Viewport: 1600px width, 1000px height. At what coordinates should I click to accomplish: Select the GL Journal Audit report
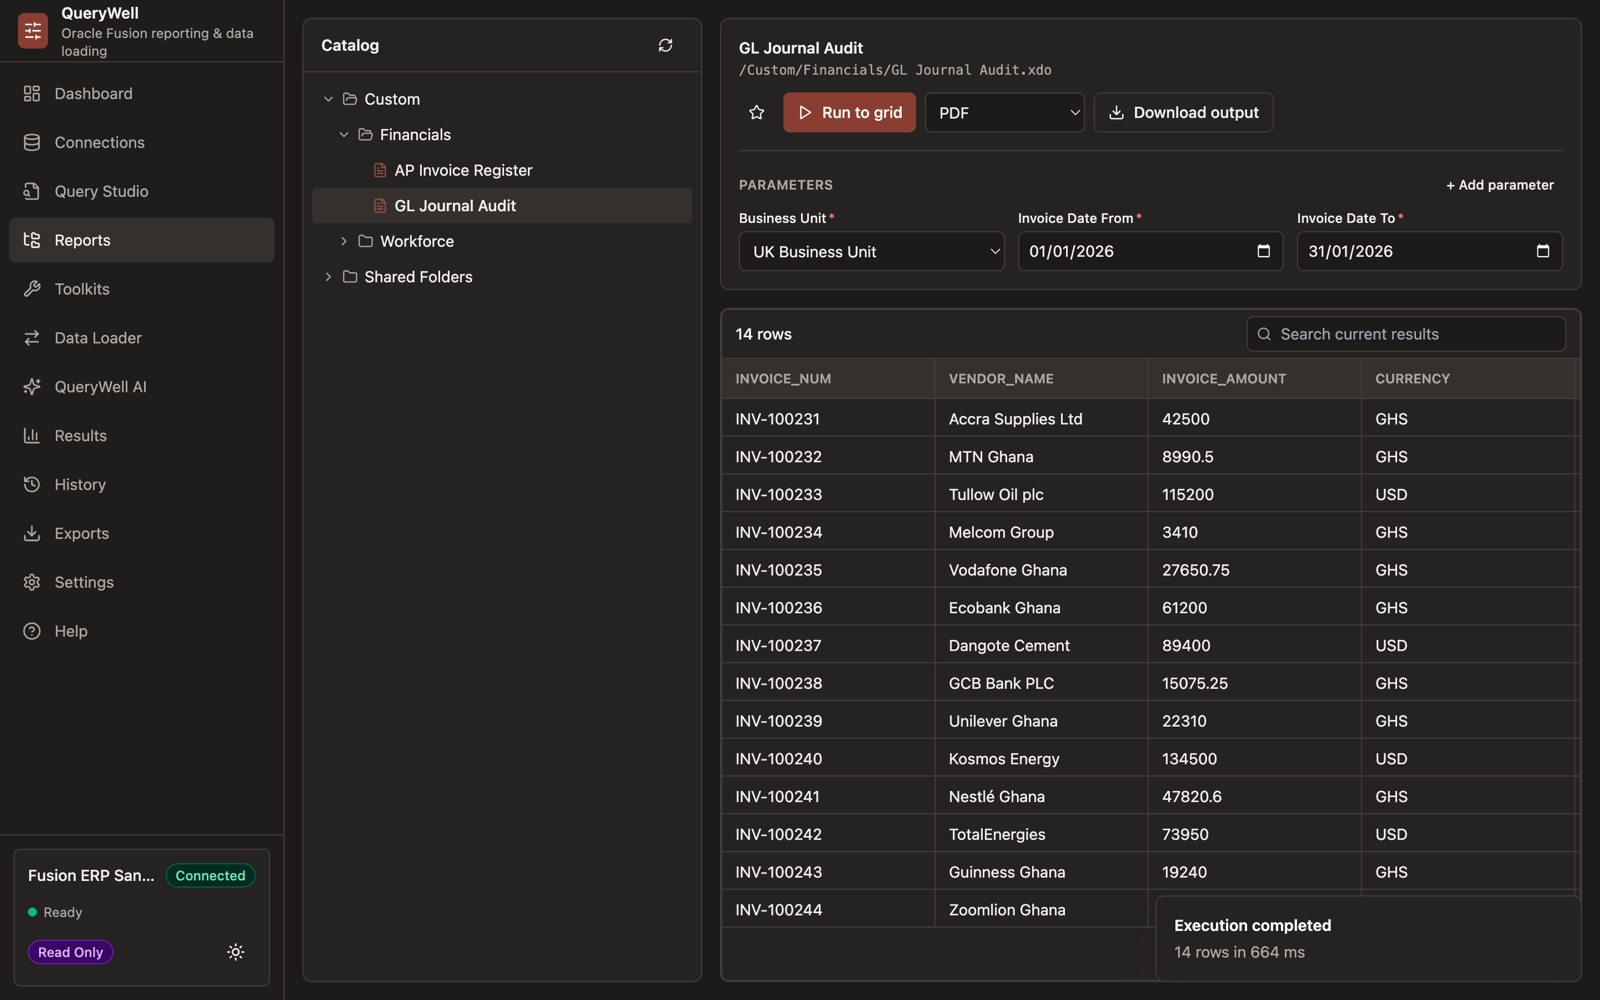[x=502, y=206]
